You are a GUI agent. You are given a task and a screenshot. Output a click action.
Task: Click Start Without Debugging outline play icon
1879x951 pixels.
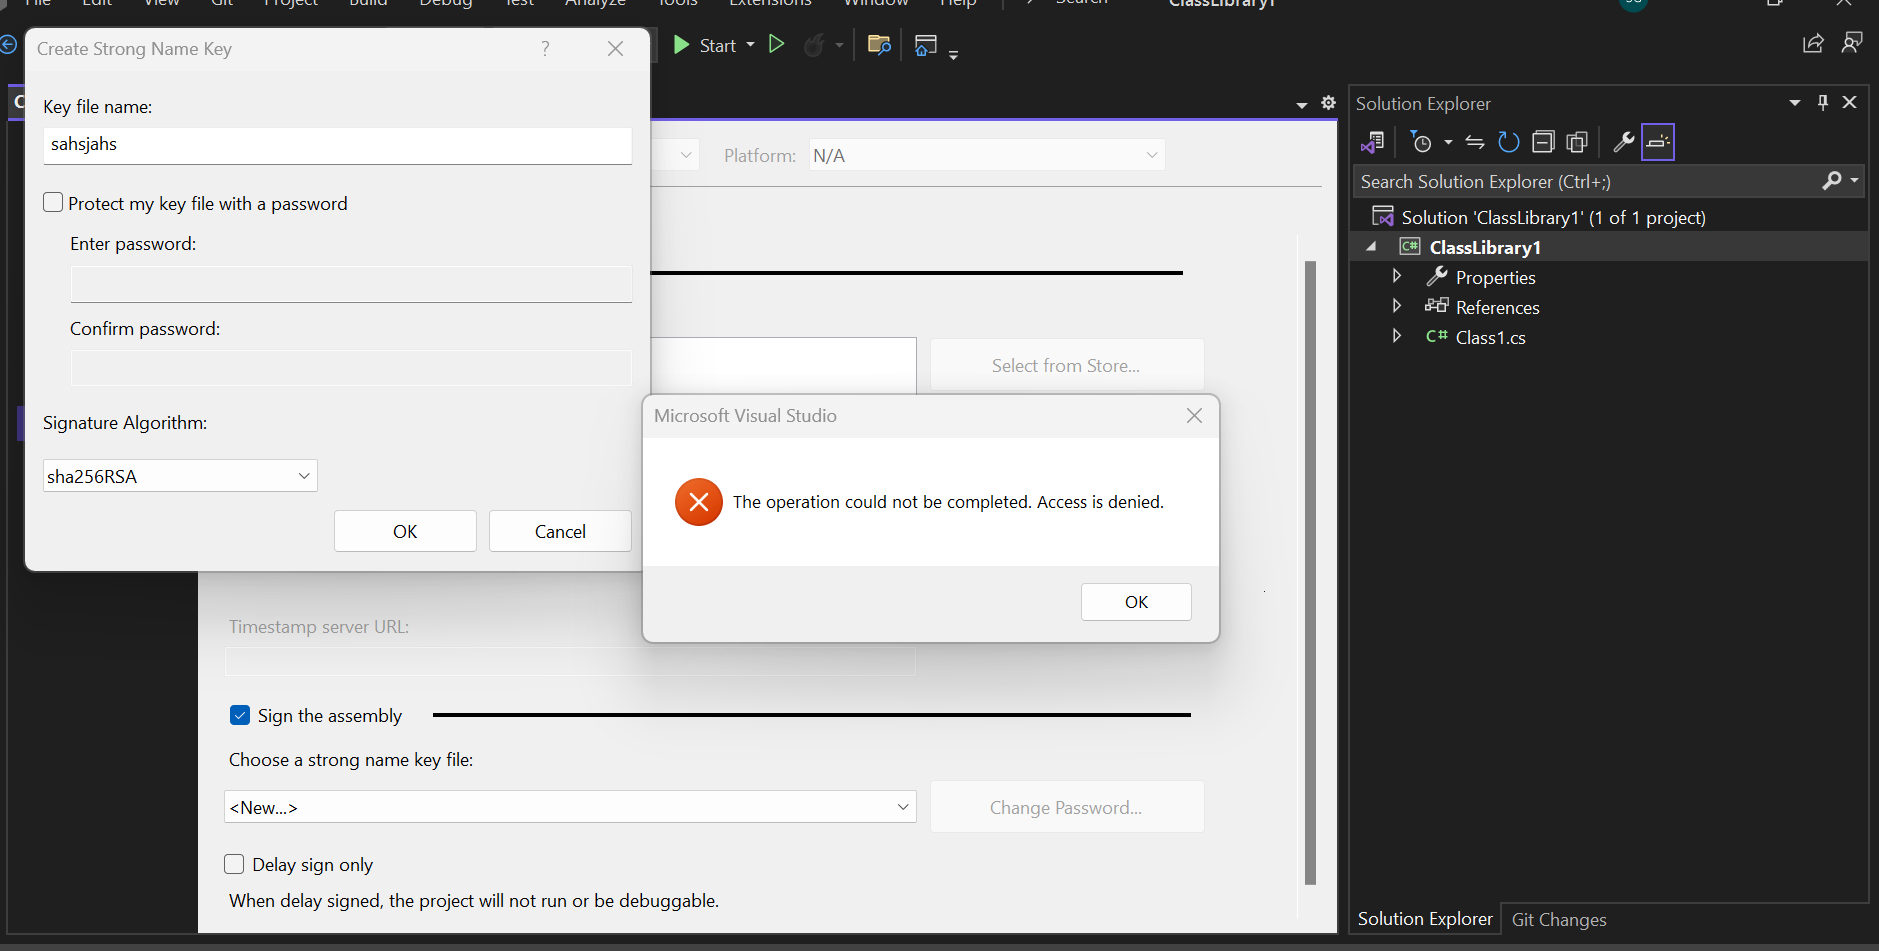[x=776, y=44]
